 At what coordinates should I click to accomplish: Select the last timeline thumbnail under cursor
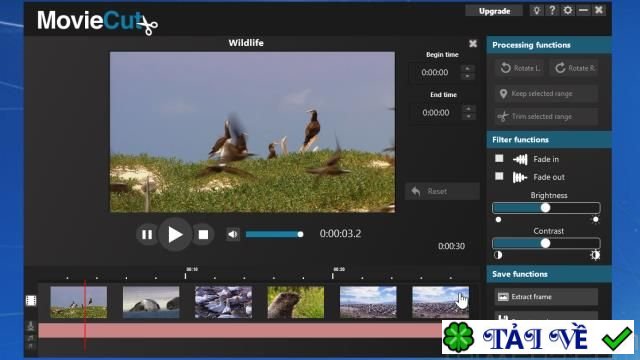(x=440, y=302)
